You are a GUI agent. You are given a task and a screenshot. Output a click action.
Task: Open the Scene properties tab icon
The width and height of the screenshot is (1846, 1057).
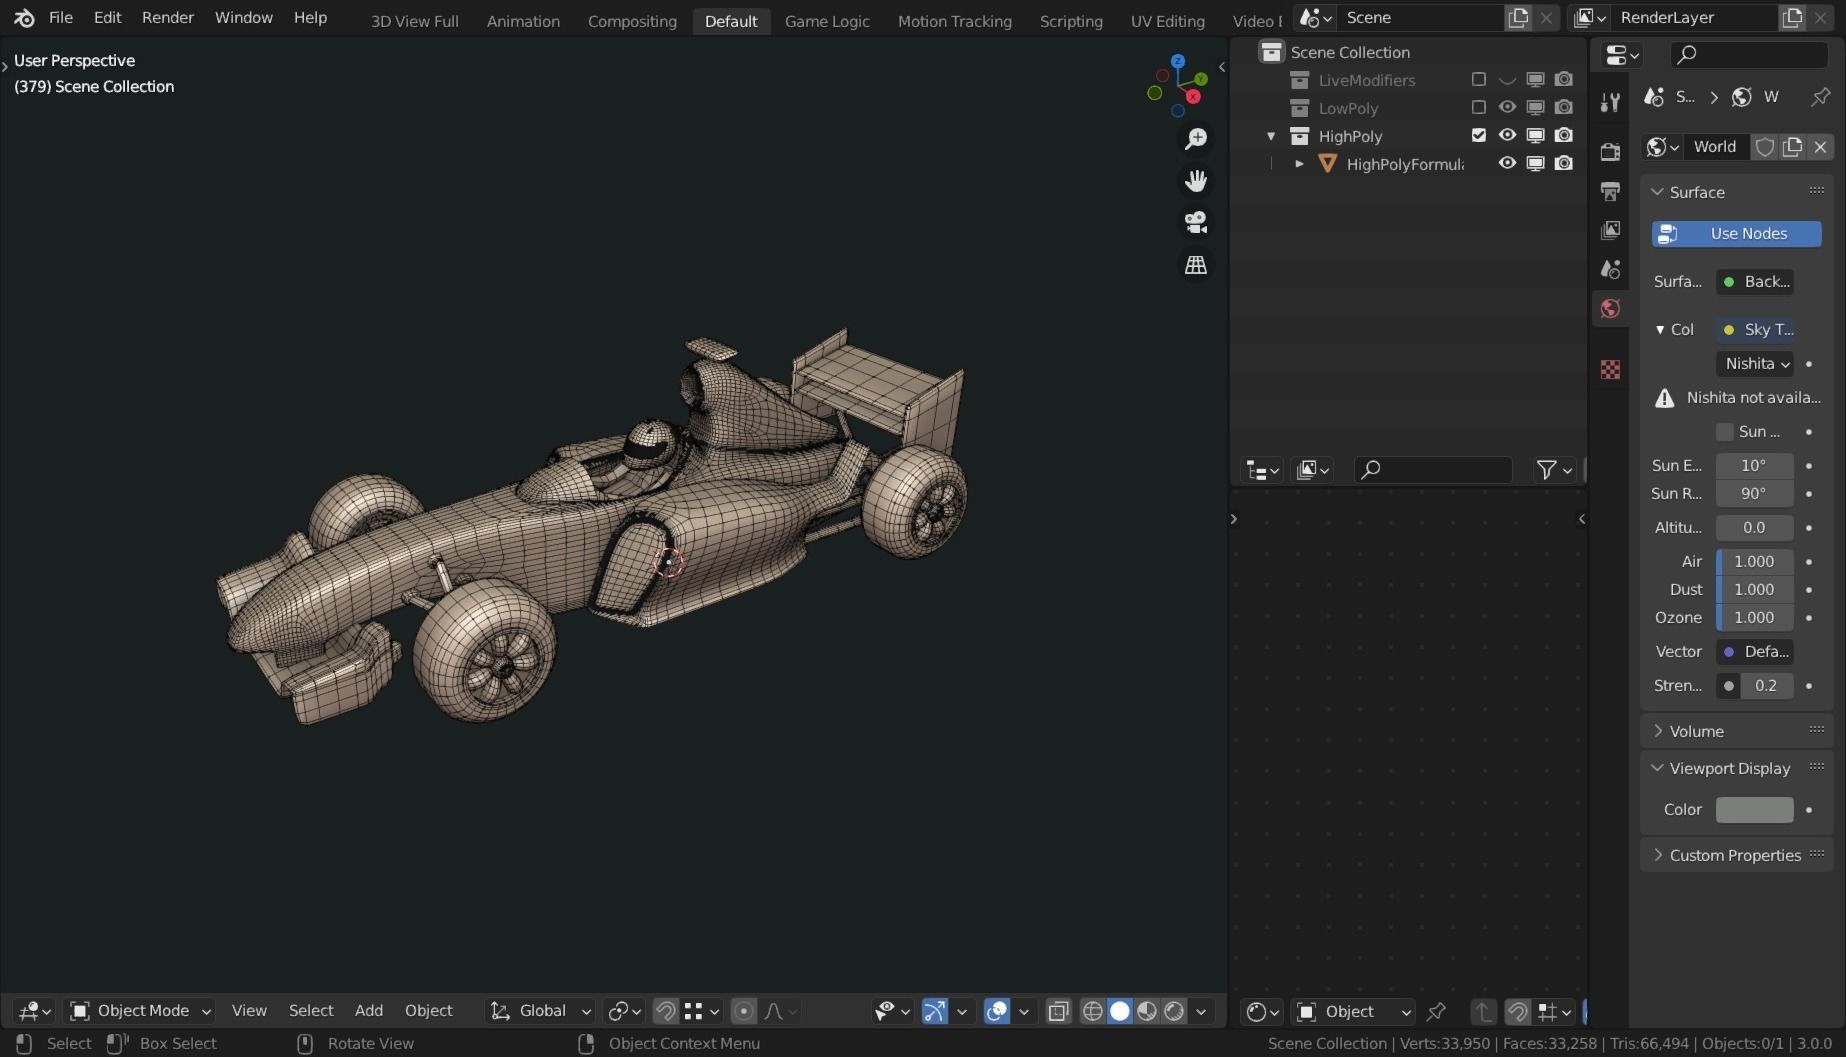pos(1610,269)
